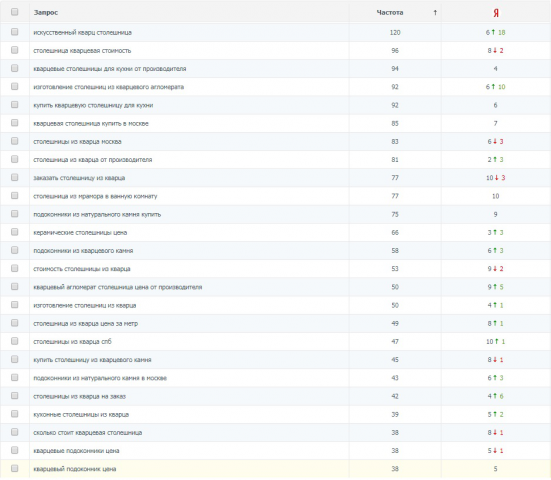This screenshot has width=551, height=480.
Task: Sort by the Запрос column header
Action: coord(46,13)
